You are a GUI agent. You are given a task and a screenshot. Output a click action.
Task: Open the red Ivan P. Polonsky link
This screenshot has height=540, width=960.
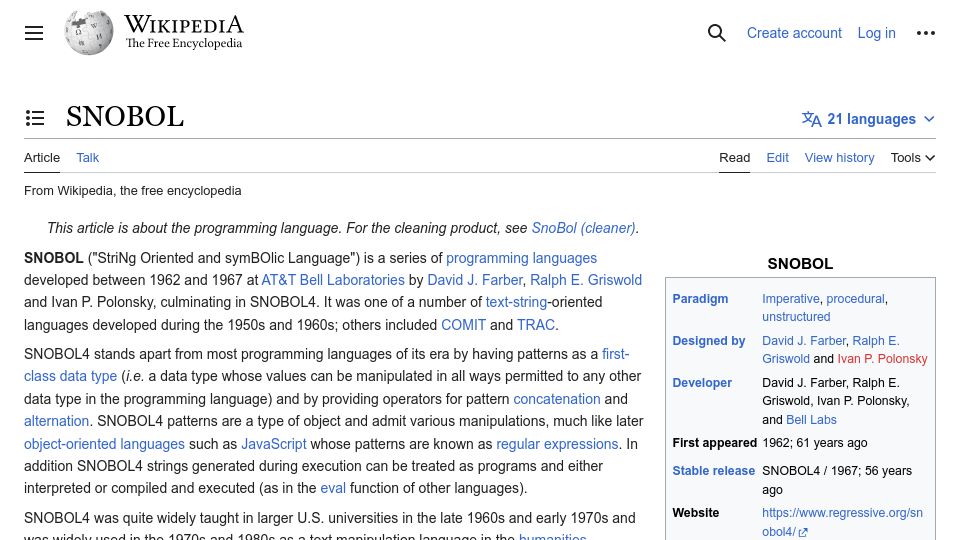882,359
